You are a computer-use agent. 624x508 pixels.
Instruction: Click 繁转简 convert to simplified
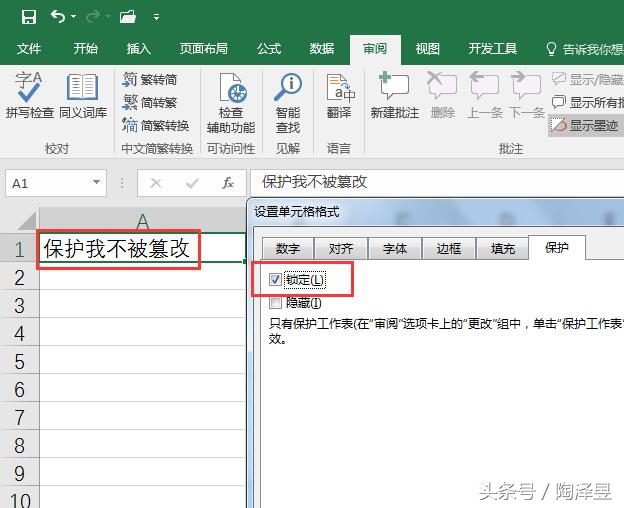point(150,80)
